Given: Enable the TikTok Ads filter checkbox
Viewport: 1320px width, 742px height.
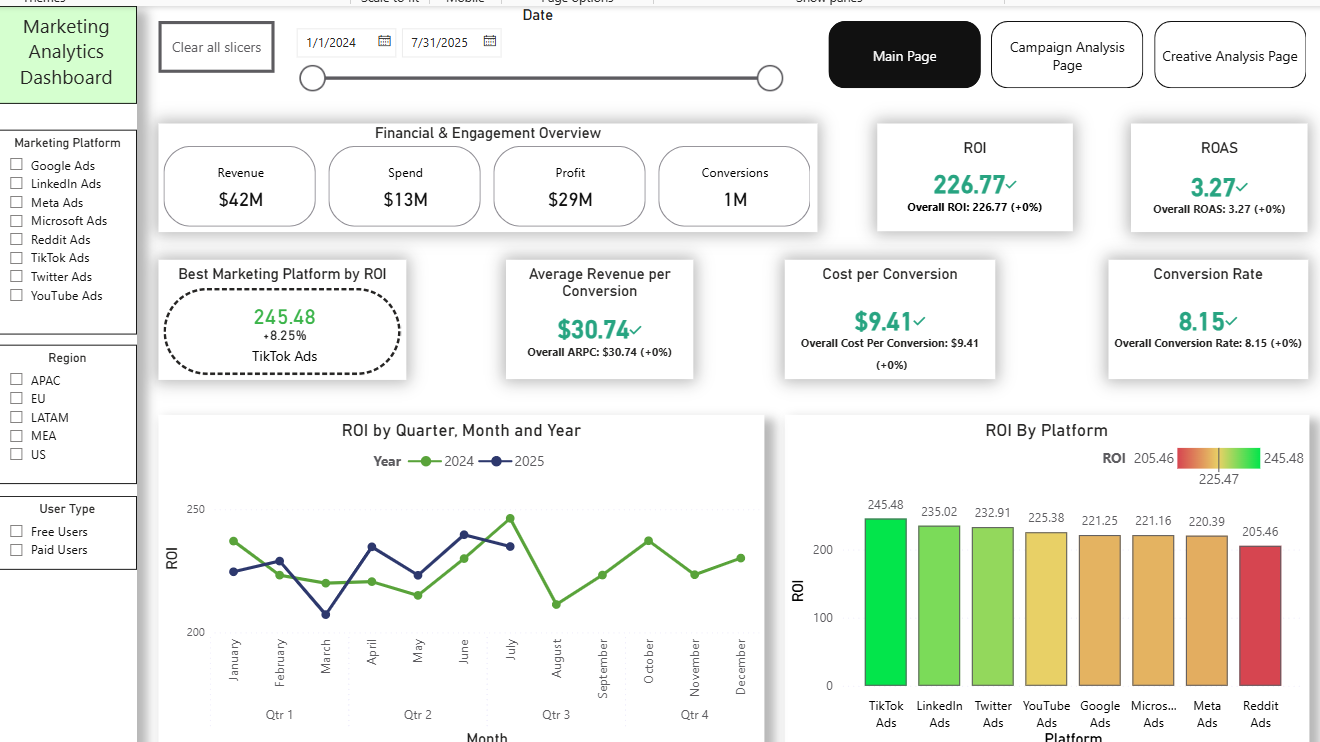Looking at the screenshot, I should pos(17,258).
